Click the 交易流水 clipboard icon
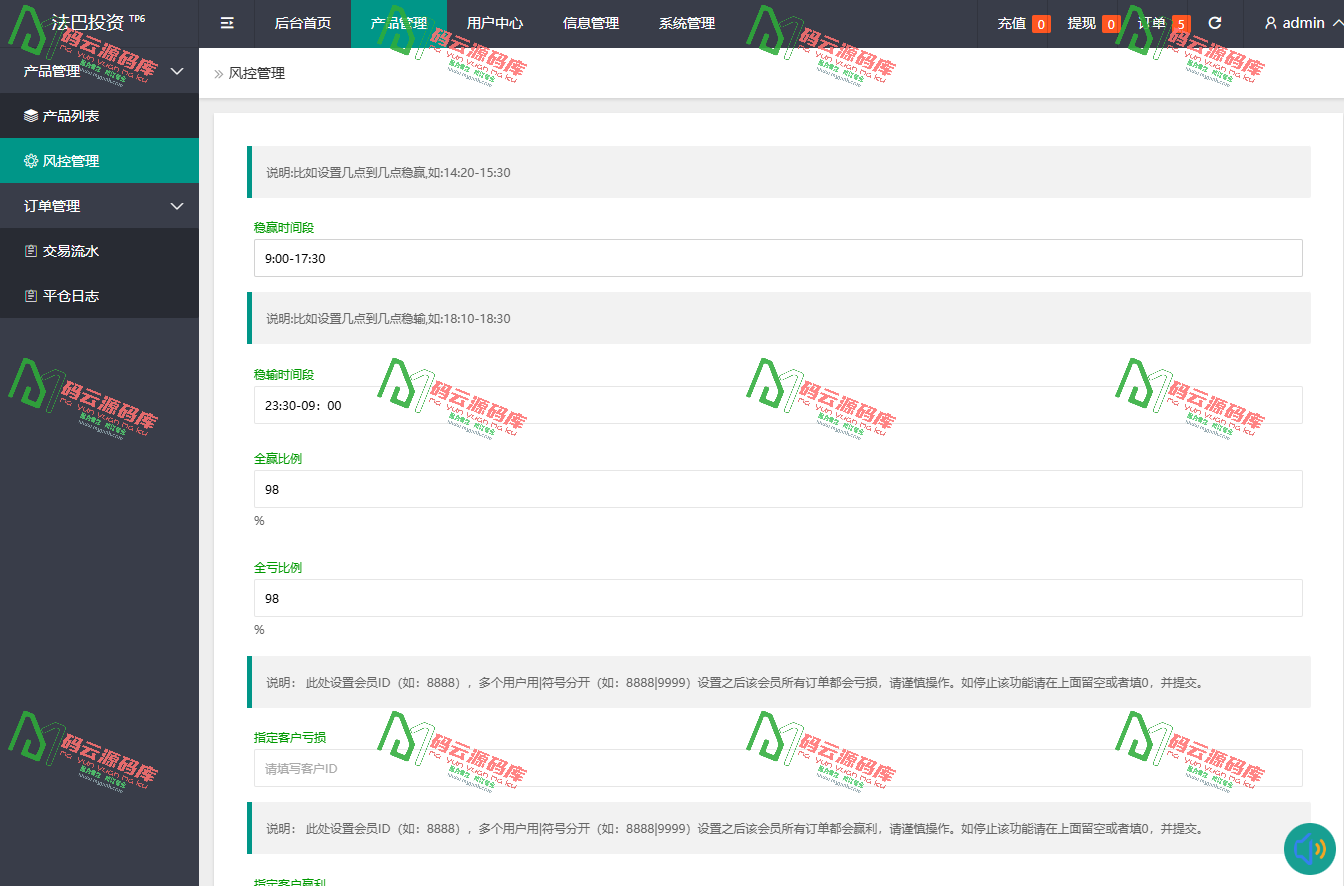 click(x=31, y=251)
